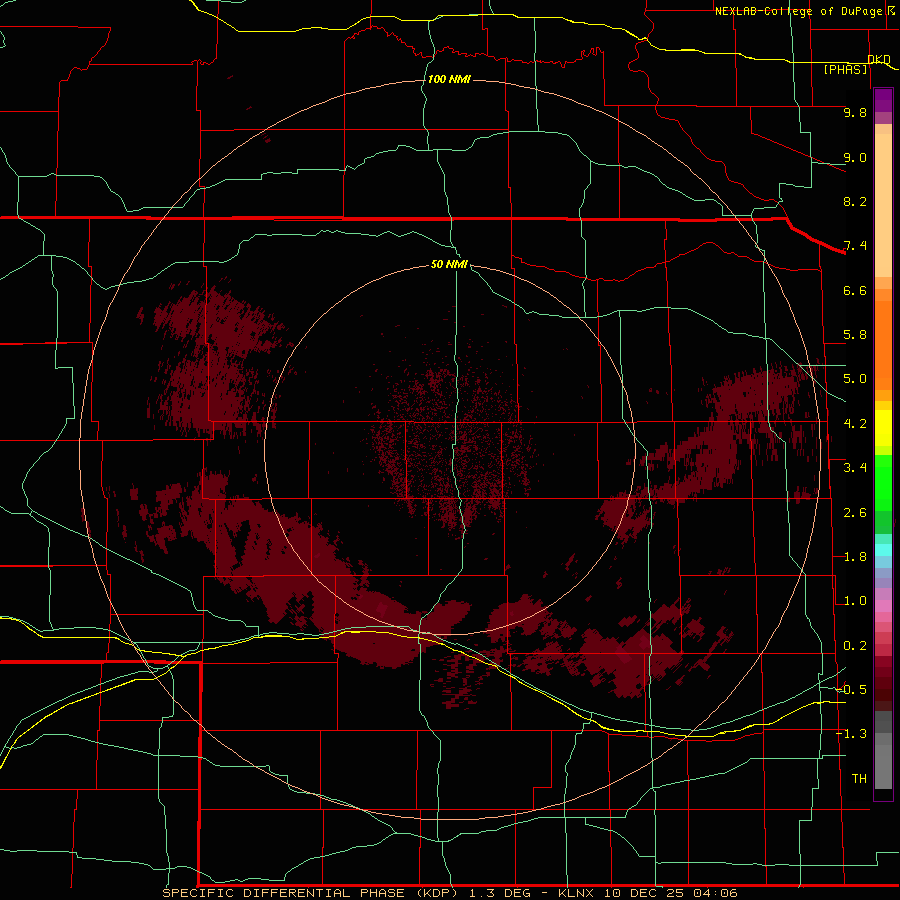900x900 pixels.
Task: Click the [PHAS] units label
Action: coord(845,69)
